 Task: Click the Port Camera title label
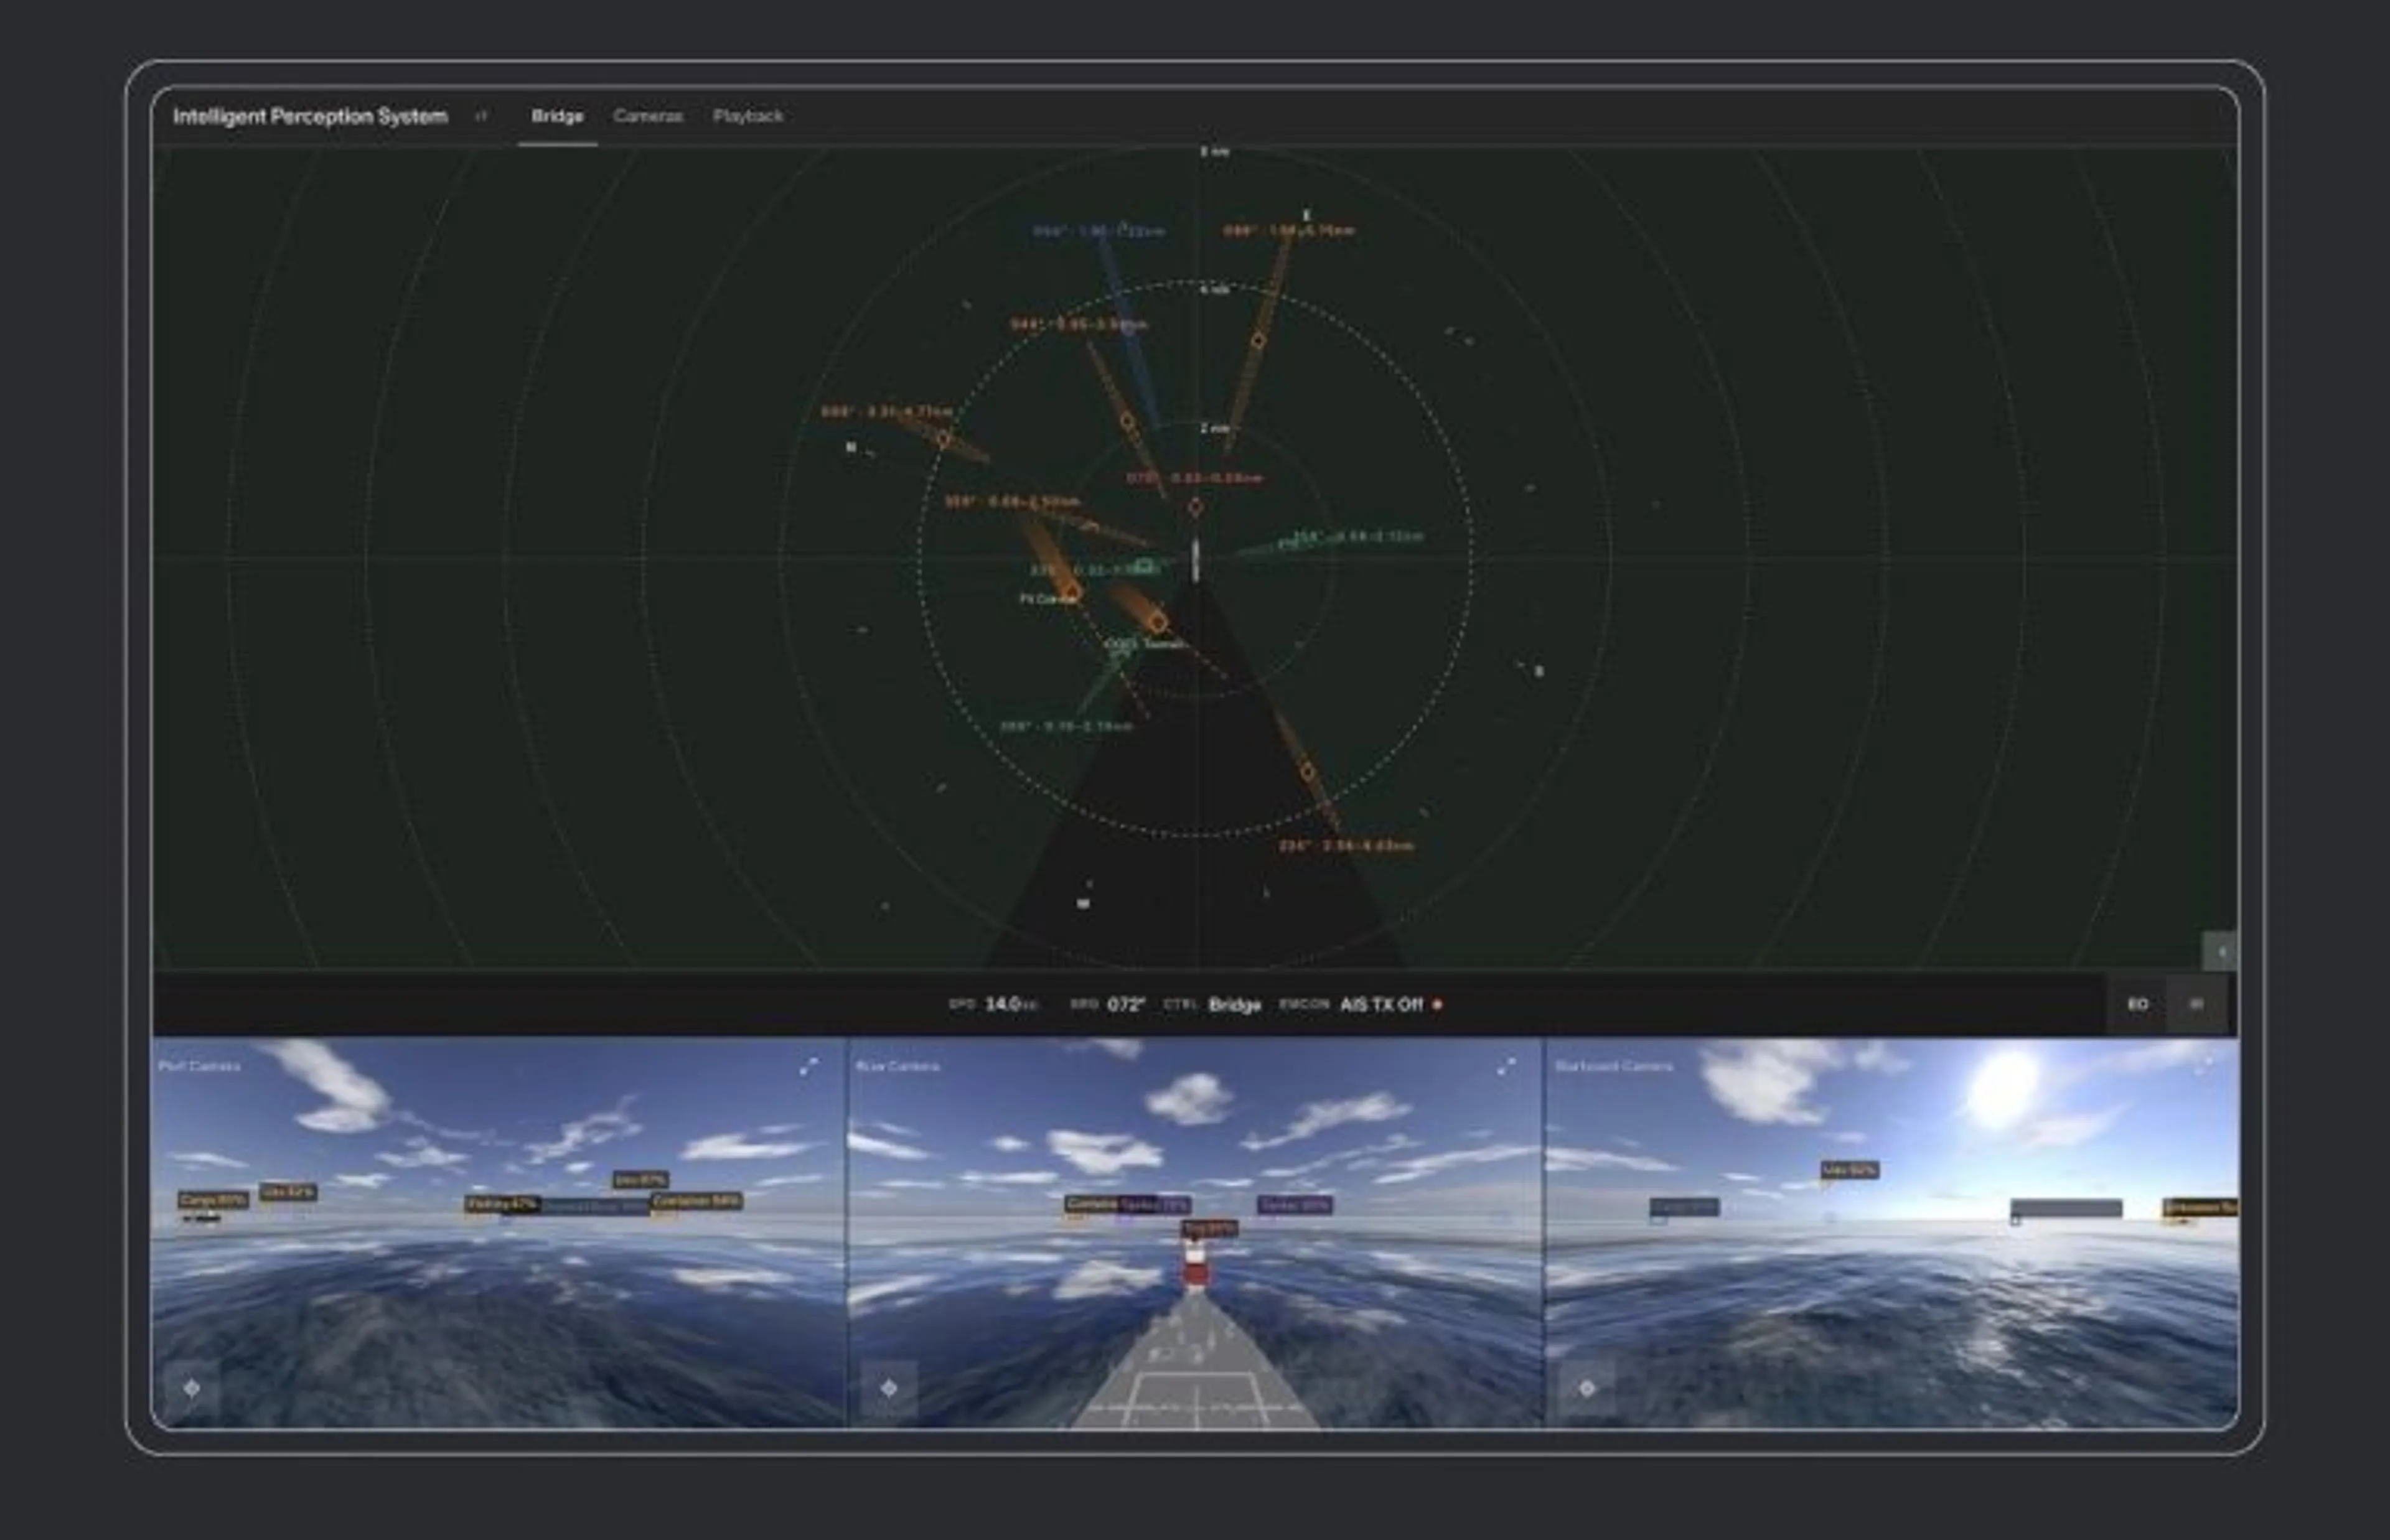pyautogui.click(x=199, y=1066)
